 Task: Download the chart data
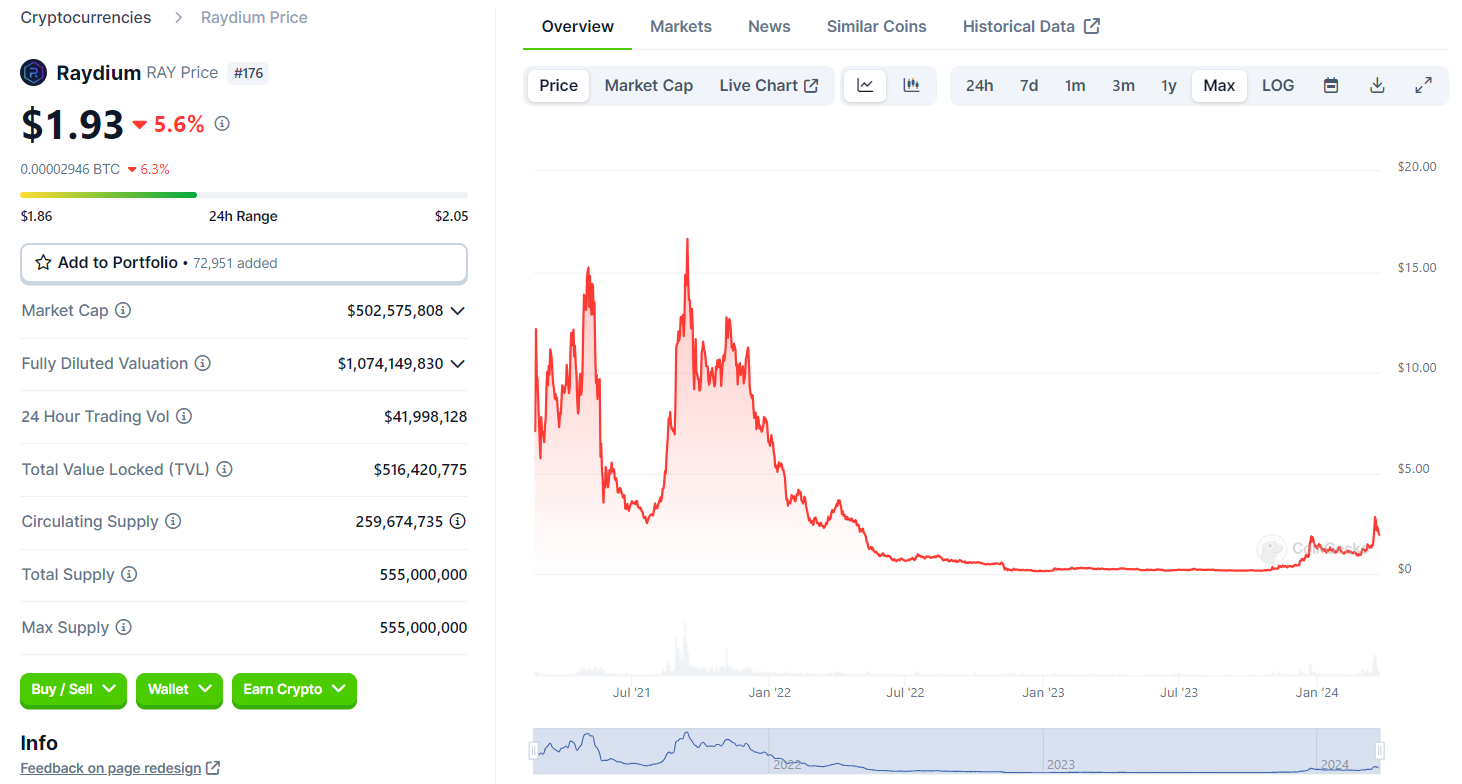point(1377,85)
